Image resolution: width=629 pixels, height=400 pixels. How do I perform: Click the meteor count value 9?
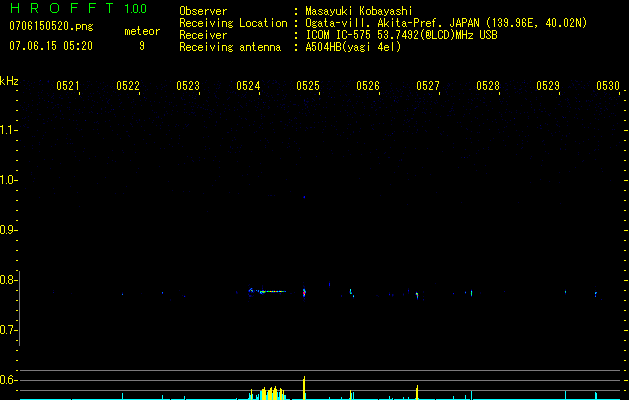pos(142,46)
